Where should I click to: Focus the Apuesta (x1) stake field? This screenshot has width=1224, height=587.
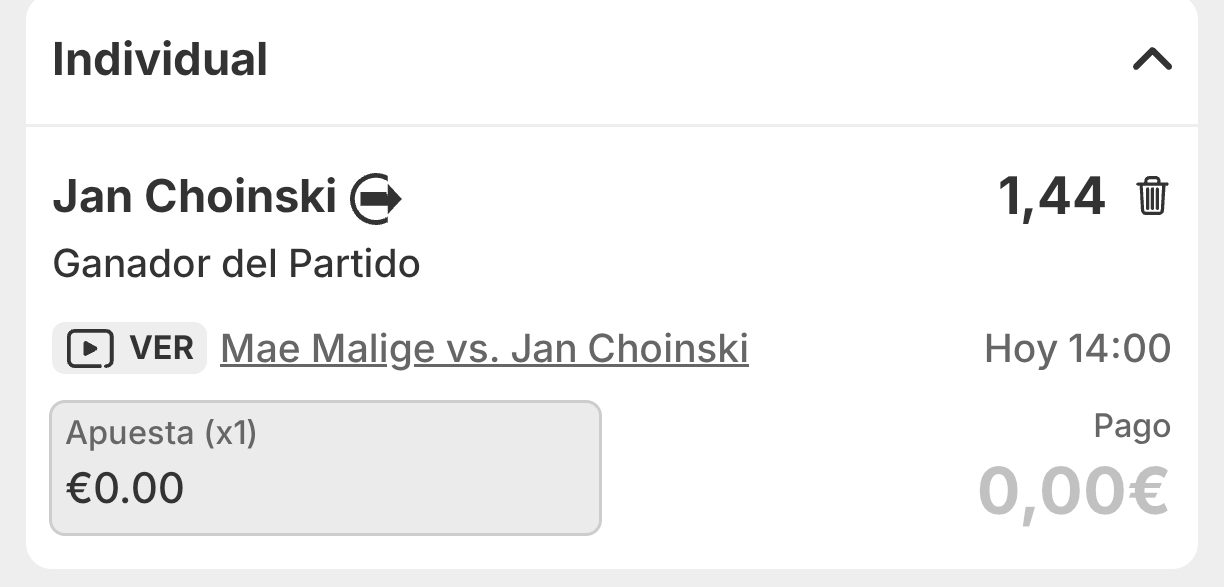point(325,468)
